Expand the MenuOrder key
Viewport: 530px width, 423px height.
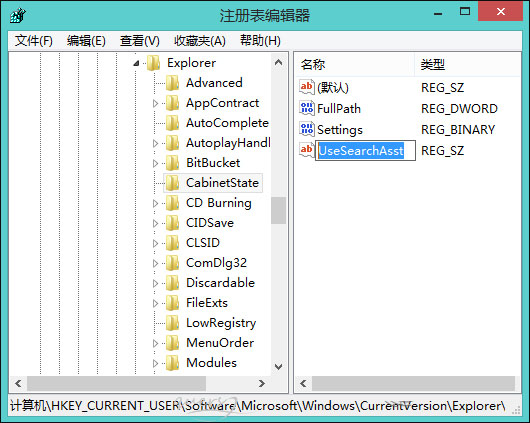point(155,343)
